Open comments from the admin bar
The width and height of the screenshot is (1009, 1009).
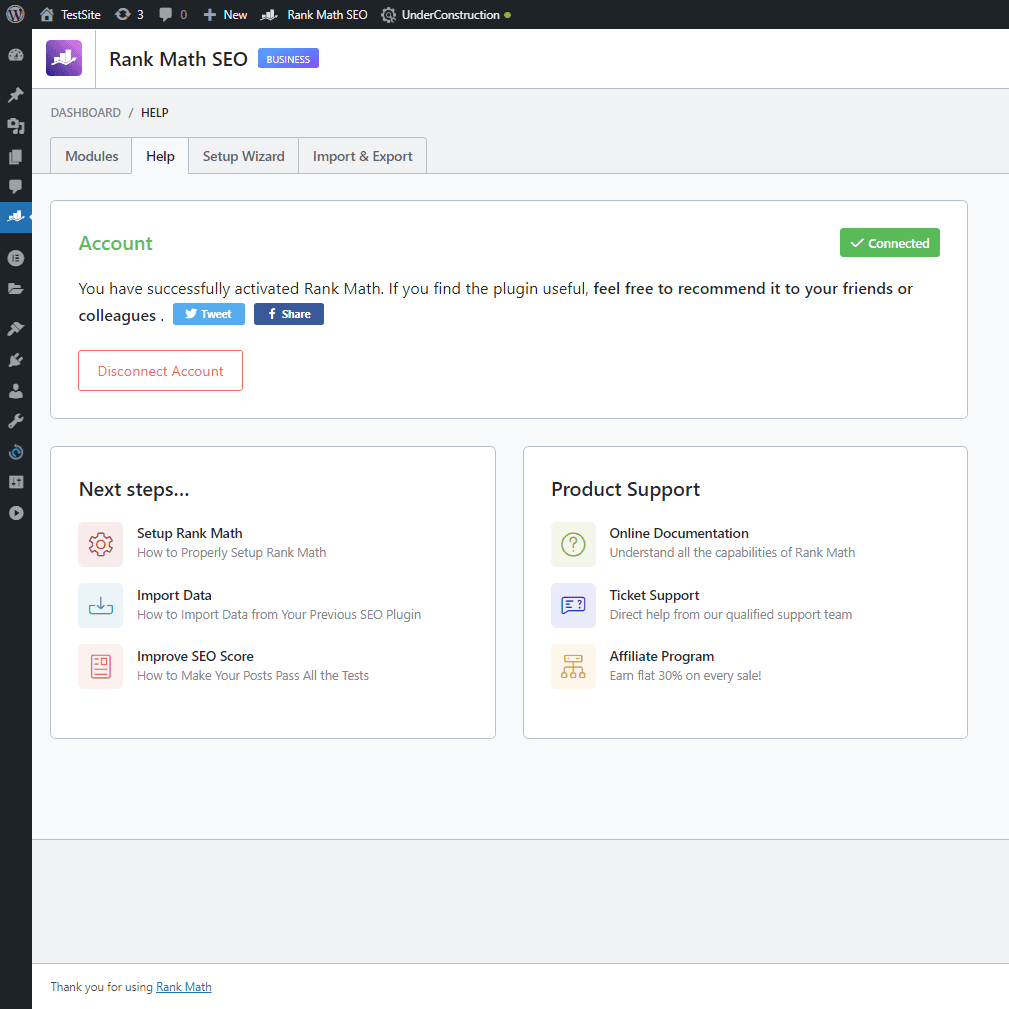point(173,14)
